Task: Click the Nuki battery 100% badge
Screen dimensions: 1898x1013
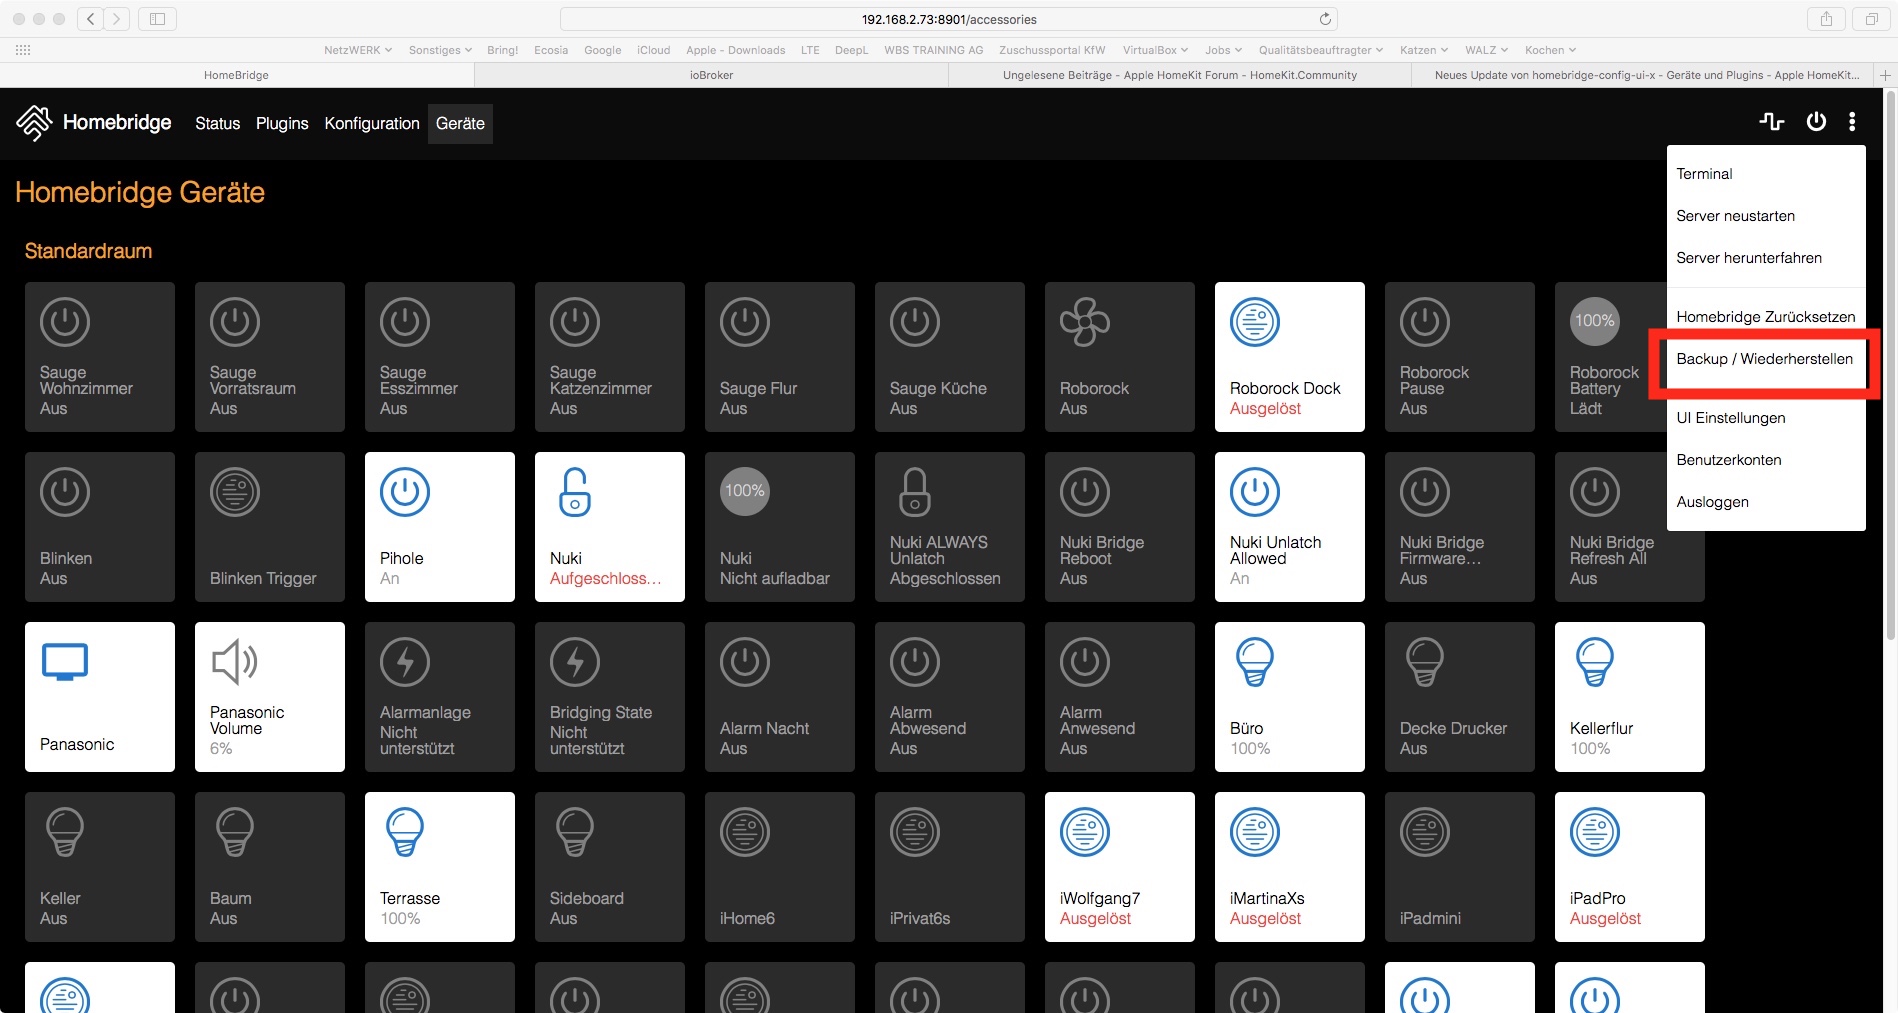Action: point(745,491)
